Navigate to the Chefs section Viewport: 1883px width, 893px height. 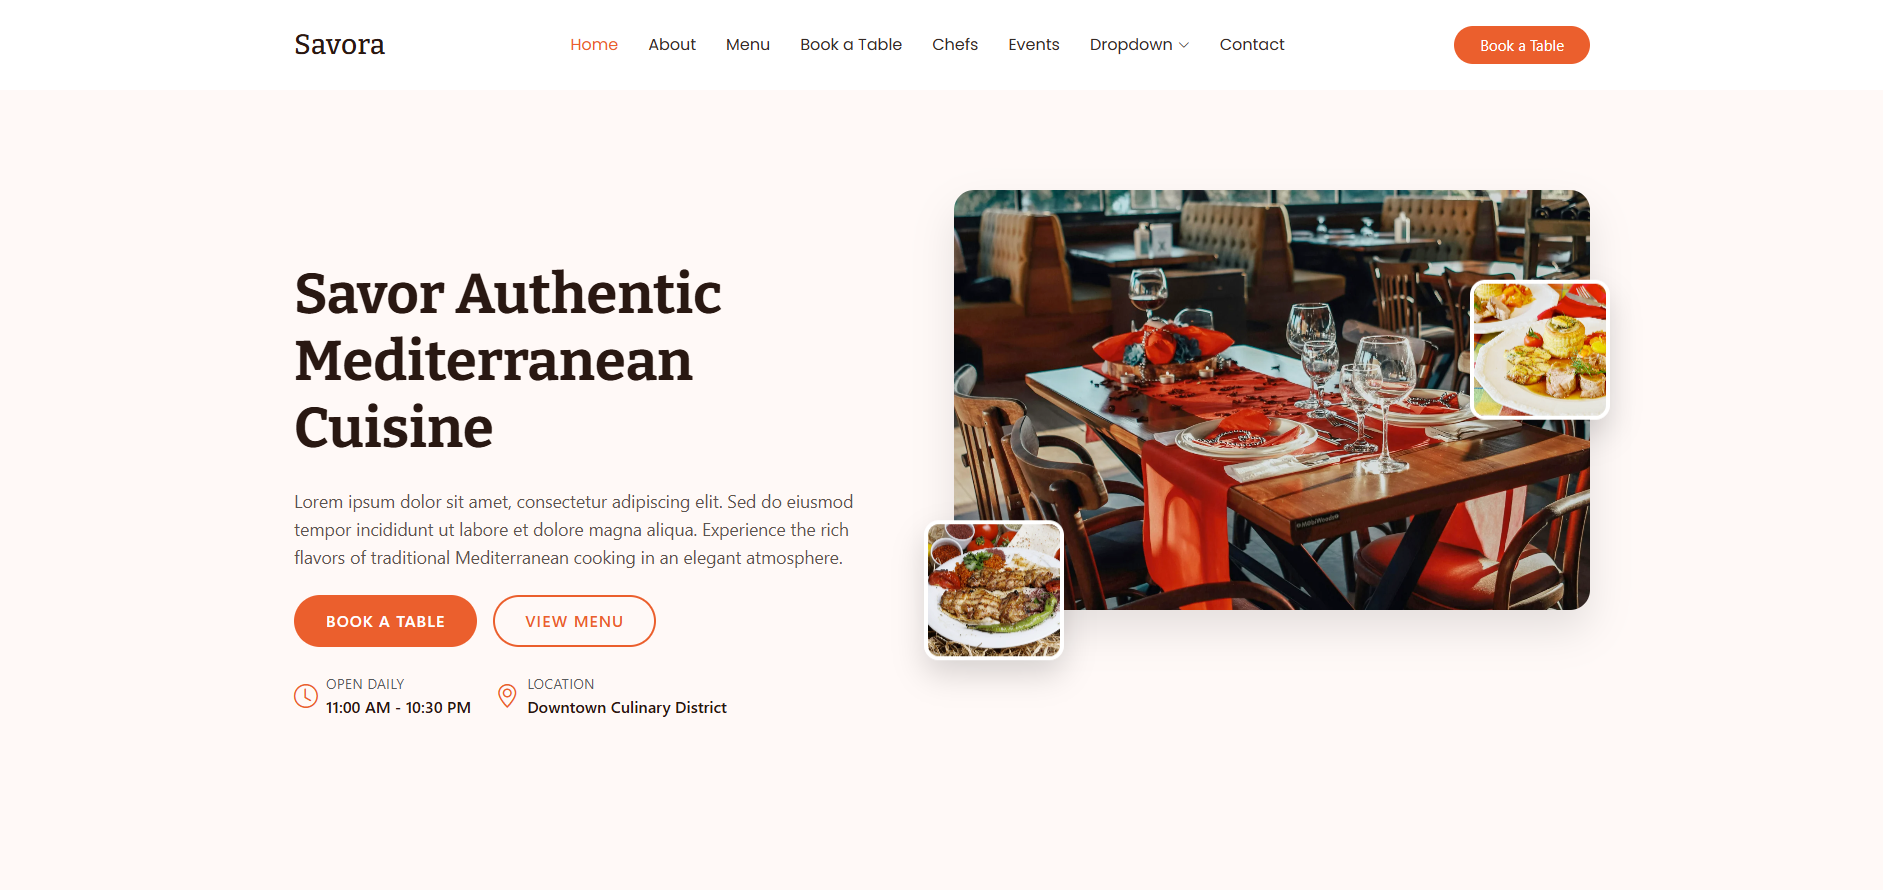pos(955,44)
